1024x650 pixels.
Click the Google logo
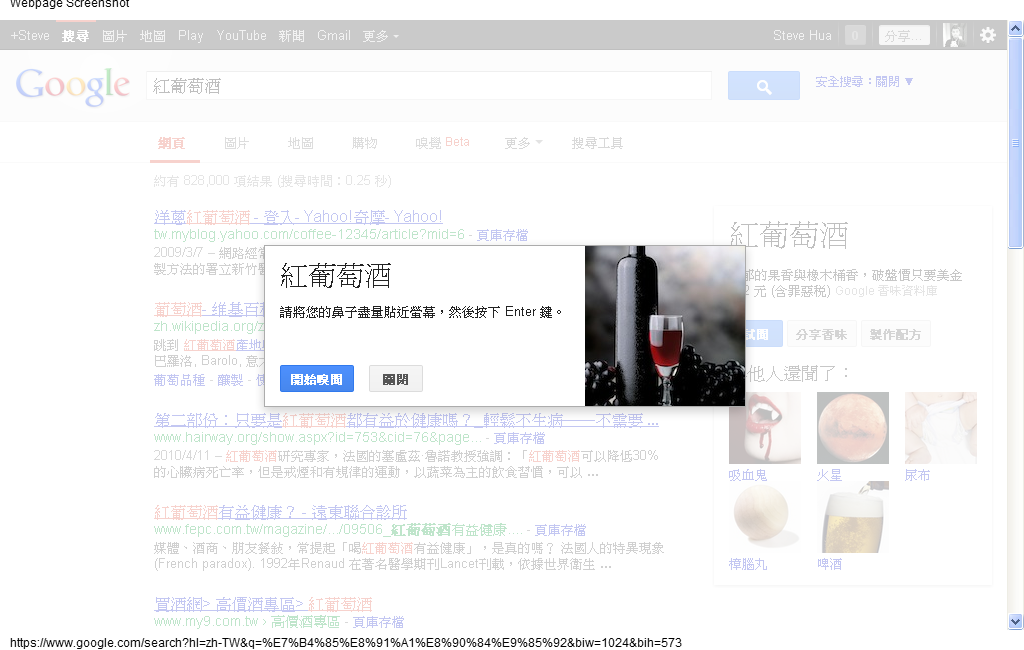(x=72, y=86)
